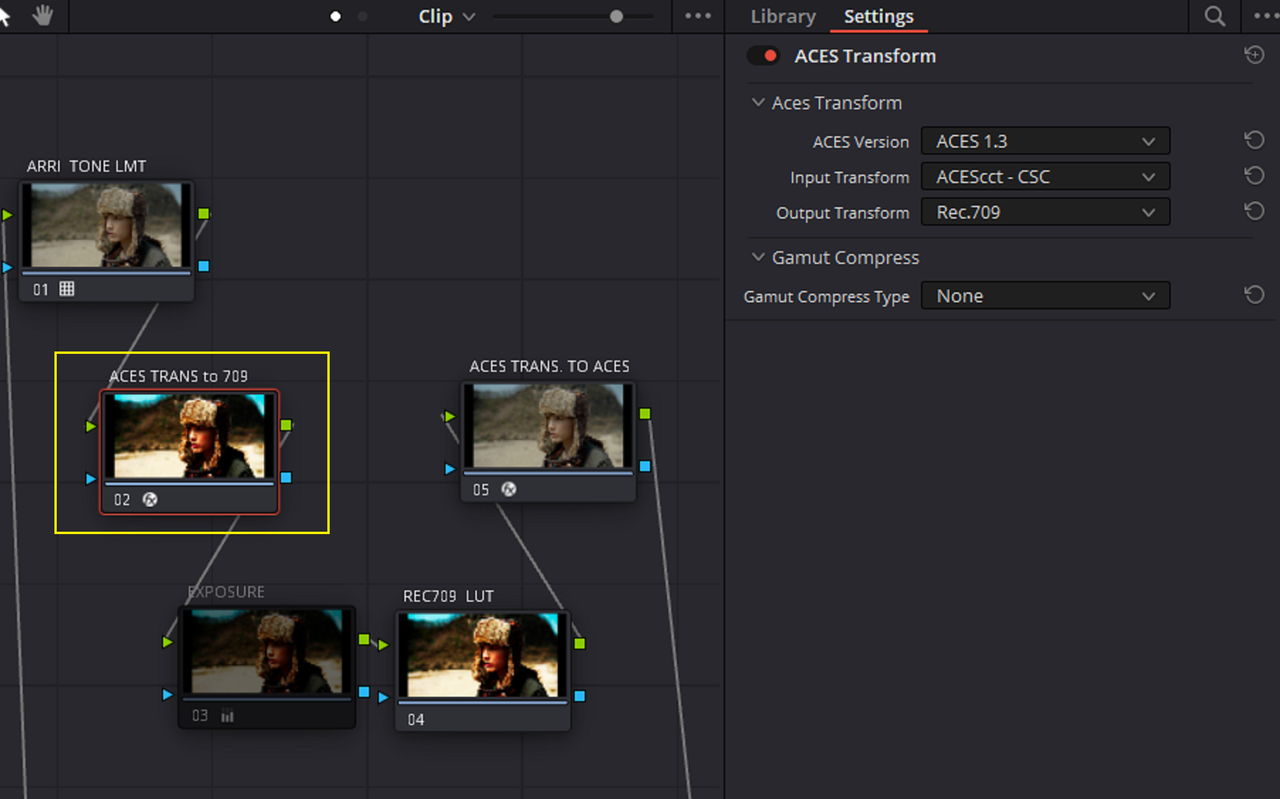Click green RGB input of node 04

pyautogui.click(x=384, y=645)
